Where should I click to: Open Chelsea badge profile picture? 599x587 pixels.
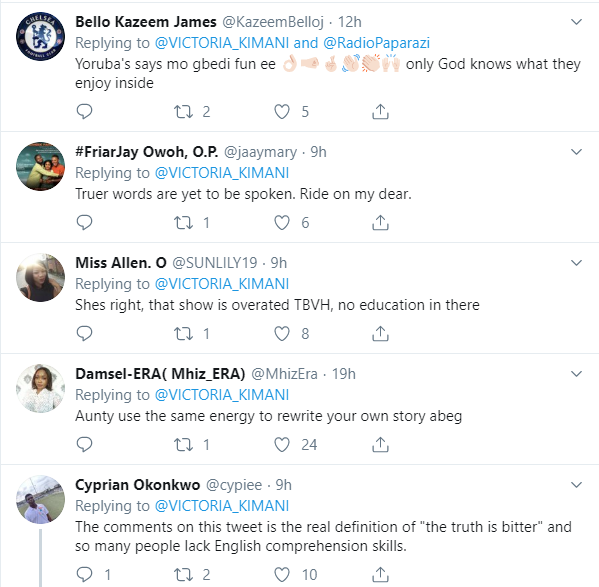point(40,37)
